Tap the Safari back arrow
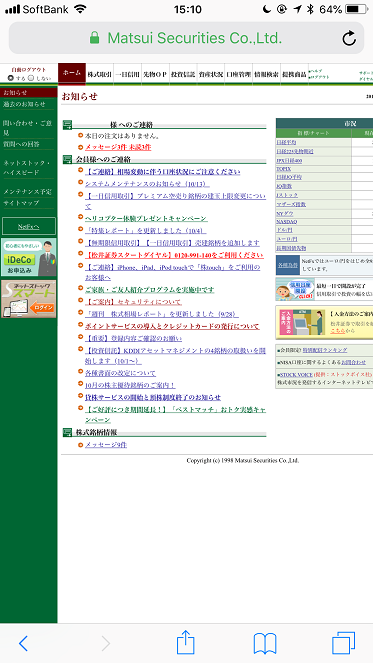The width and height of the screenshot is (373, 663). coord(24,643)
